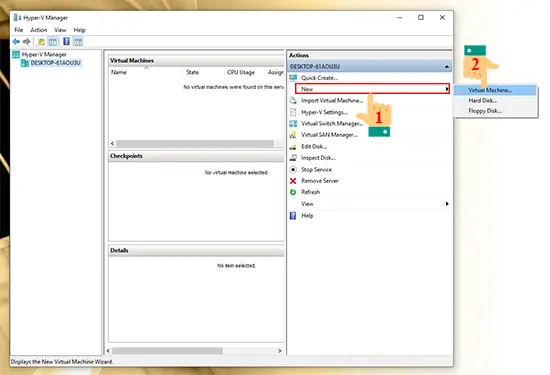The height and width of the screenshot is (375, 550).
Task: Click left arrow of Virtual Machines scrollbar
Action: (x=112, y=143)
